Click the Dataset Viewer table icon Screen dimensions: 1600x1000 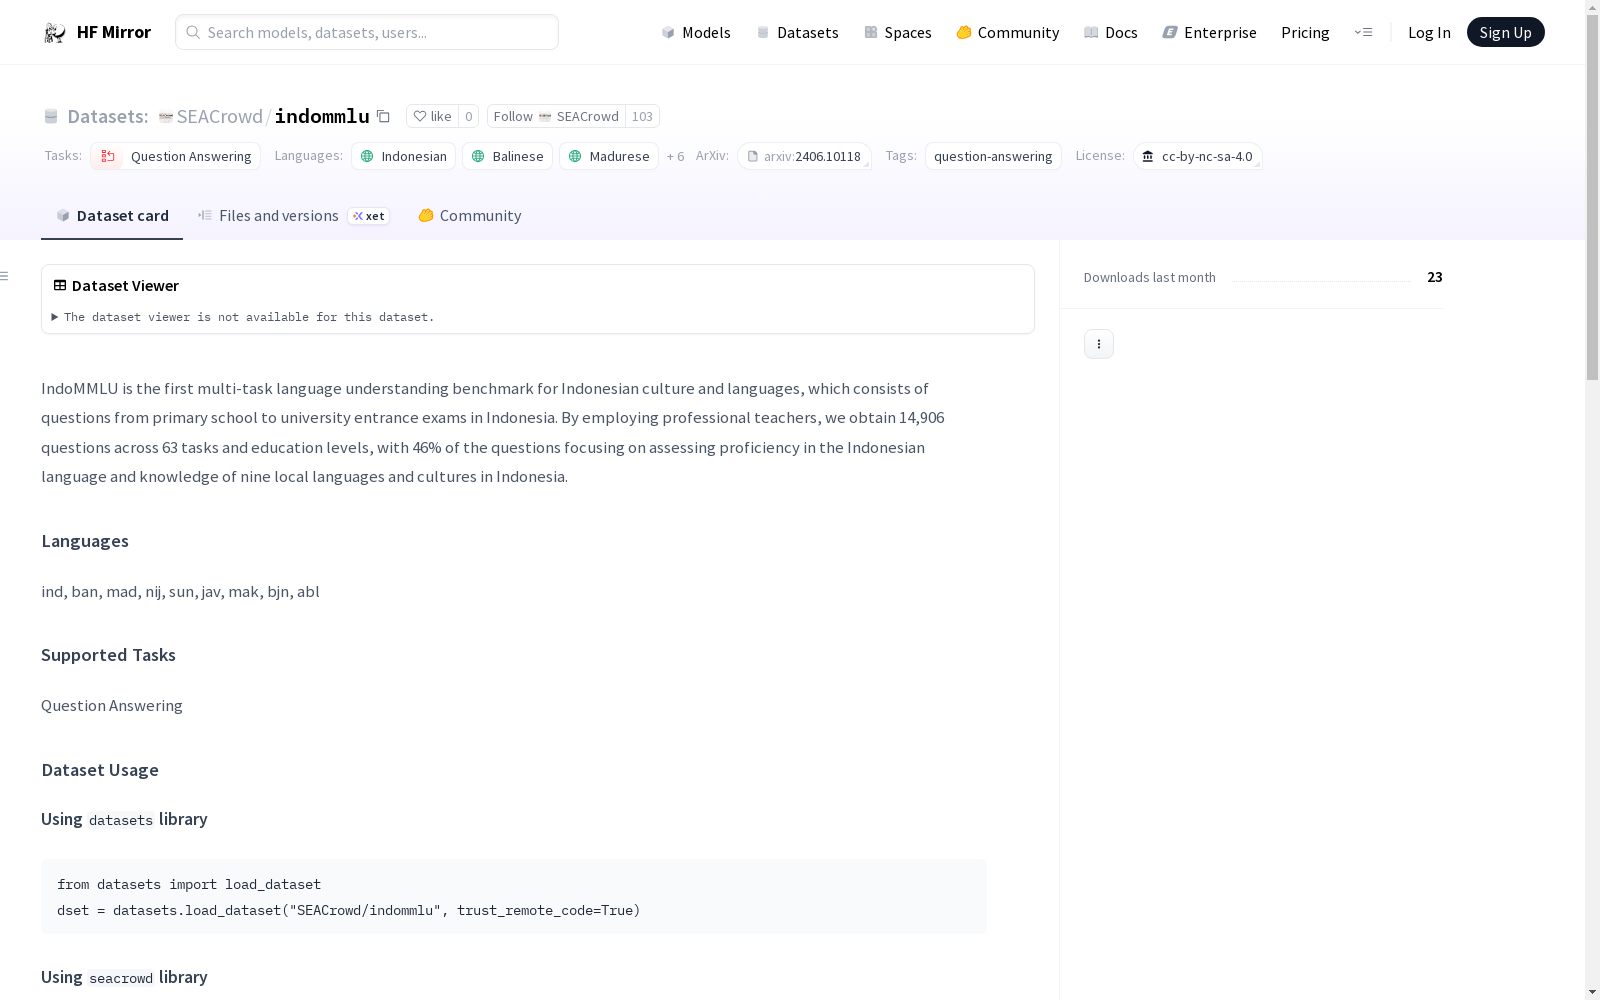(60, 285)
